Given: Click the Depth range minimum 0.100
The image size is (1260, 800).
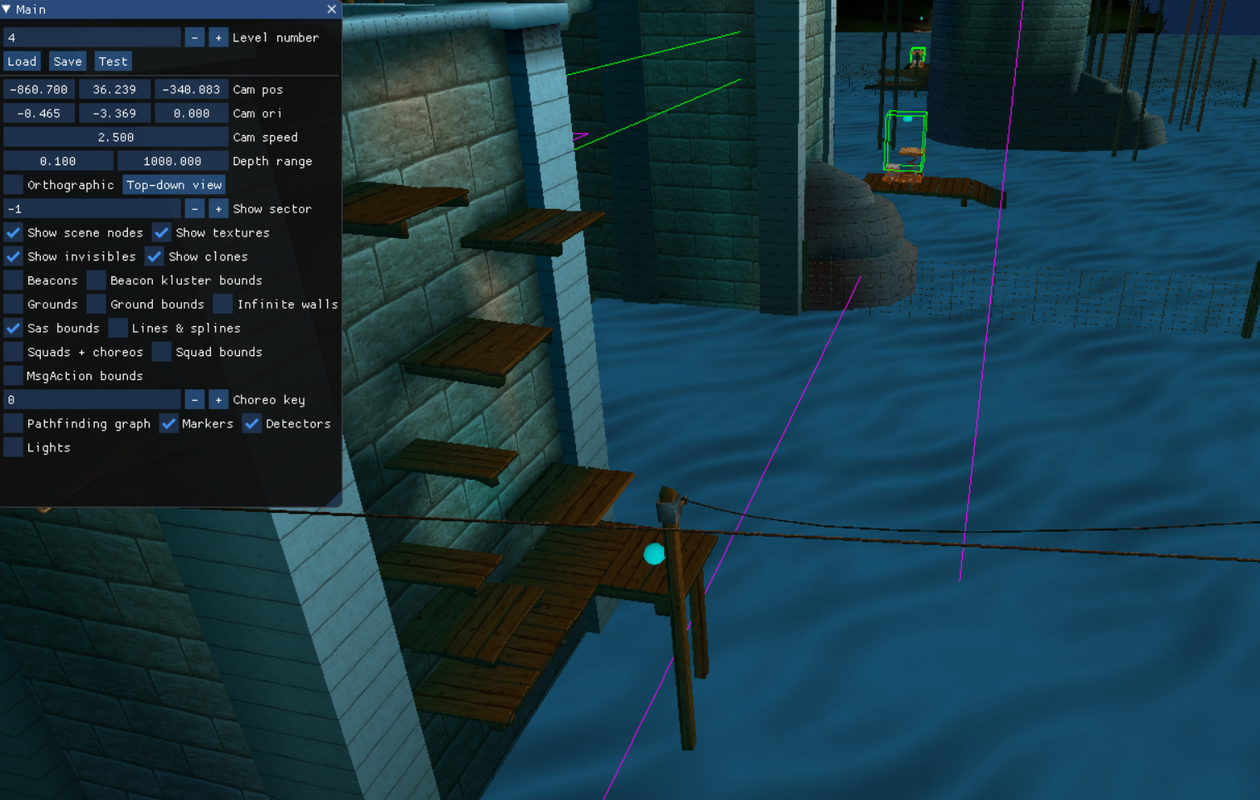Looking at the screenshot, I should (x=58, y=161).
